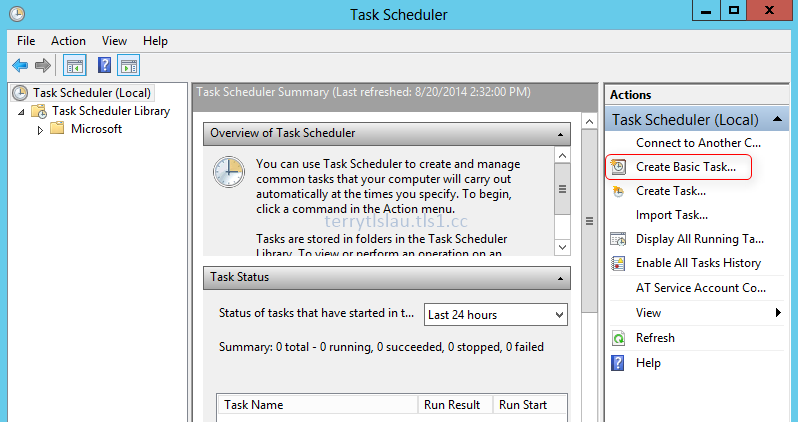Click the Task Scheduler title bar clock icon
This screenshot has width=798, height=422.
coord(16,14)
